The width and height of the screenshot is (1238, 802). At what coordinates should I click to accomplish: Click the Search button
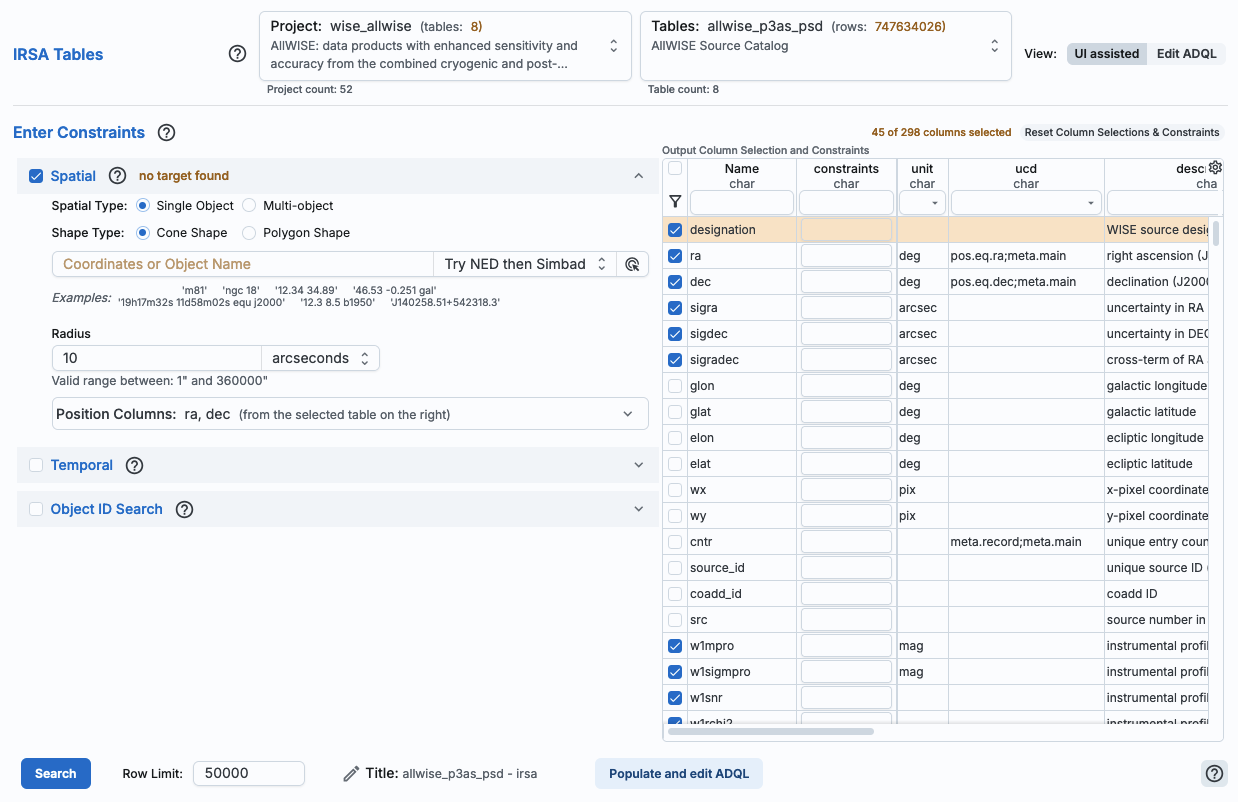pyautogui.click(x=56, y=773)
